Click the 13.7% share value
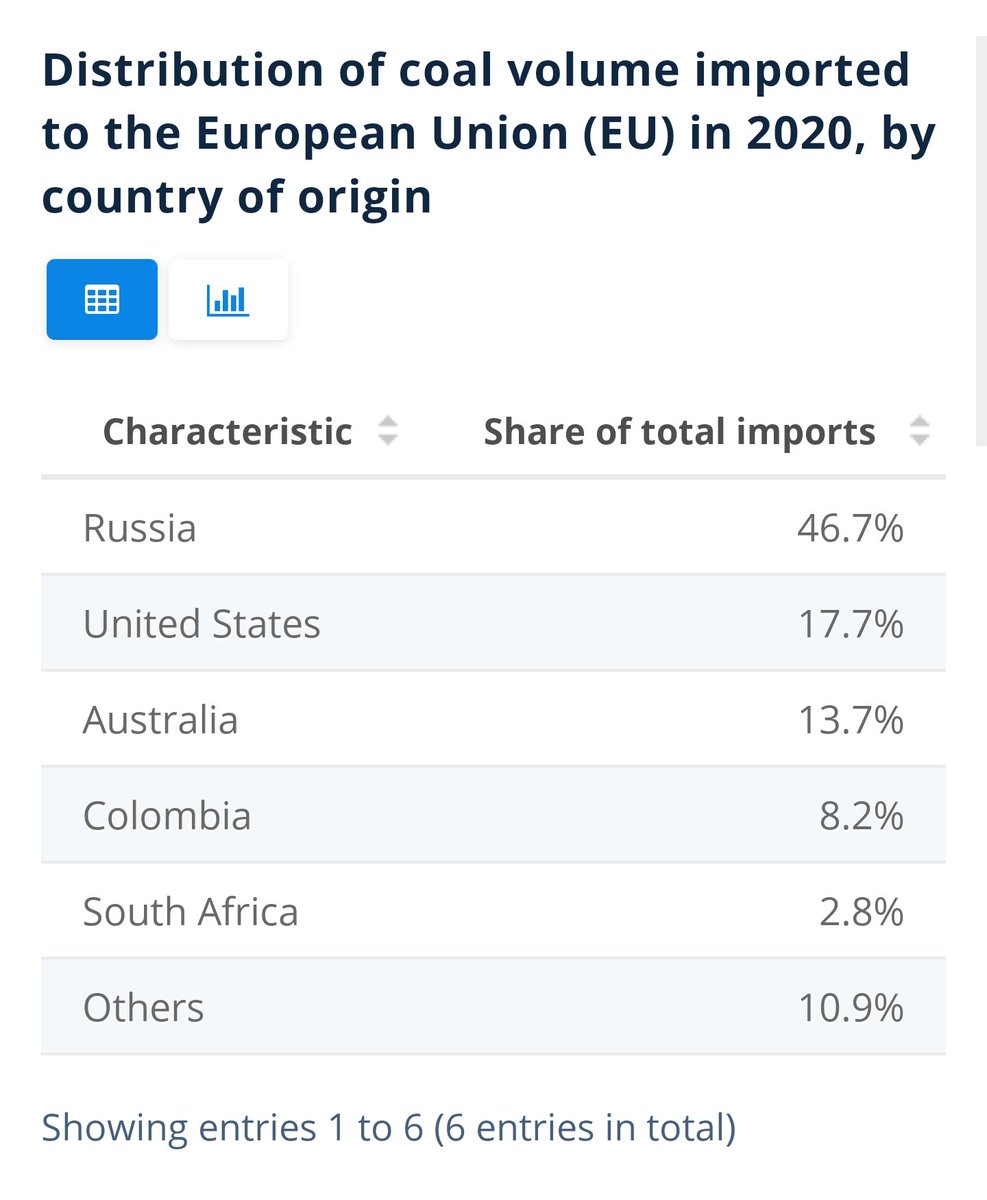This screenshot has width=987, height=1200. click(x=850, y=720)
